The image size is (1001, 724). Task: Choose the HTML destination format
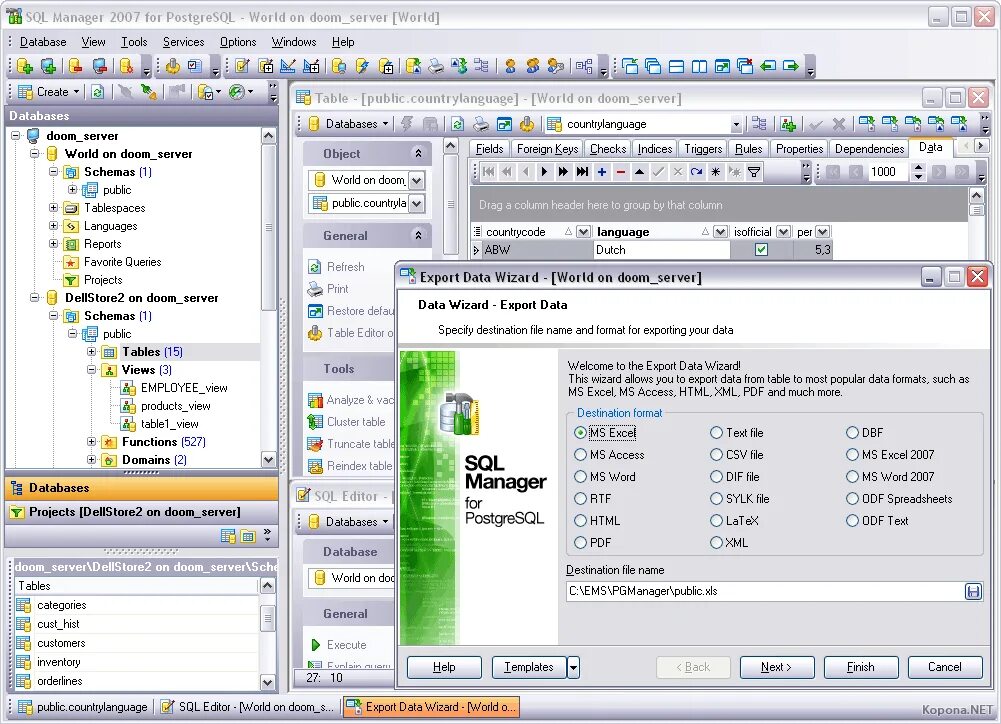pos(597,520)
